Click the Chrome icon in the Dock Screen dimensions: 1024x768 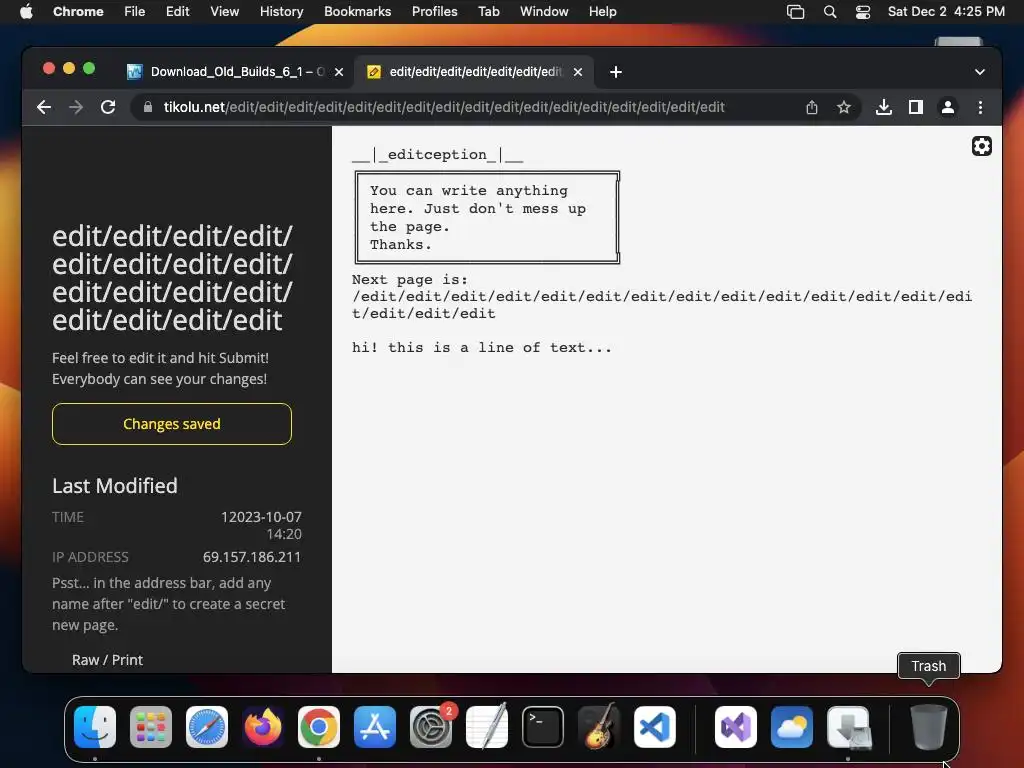319,727
